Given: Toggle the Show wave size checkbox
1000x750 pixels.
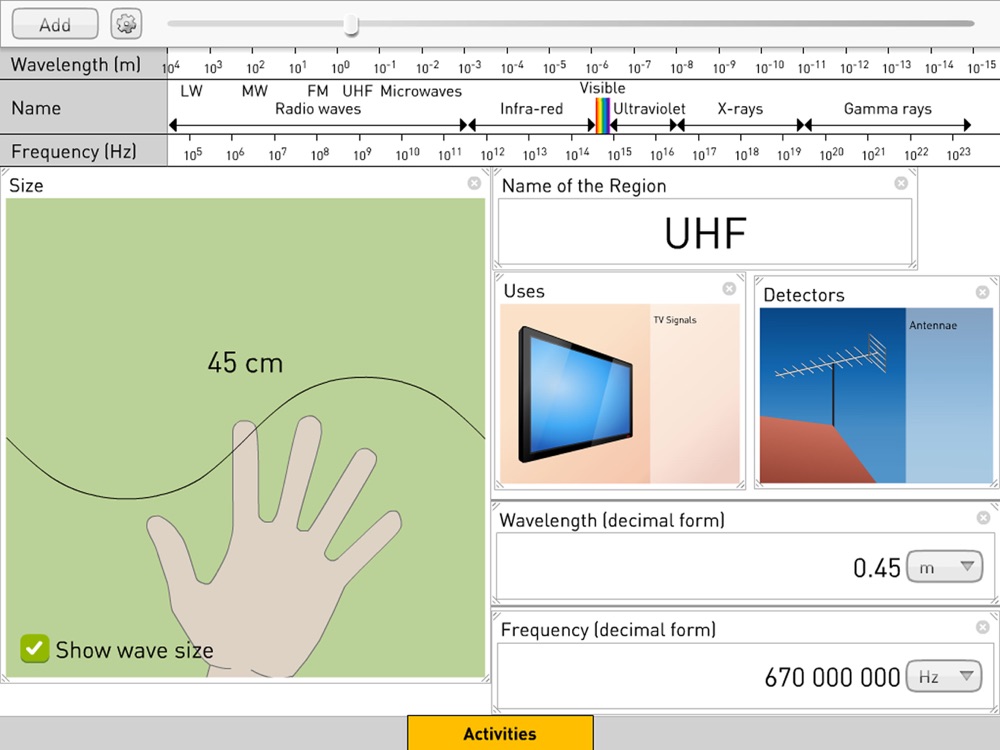Looking at the screenshot, I should pos(34,649).
